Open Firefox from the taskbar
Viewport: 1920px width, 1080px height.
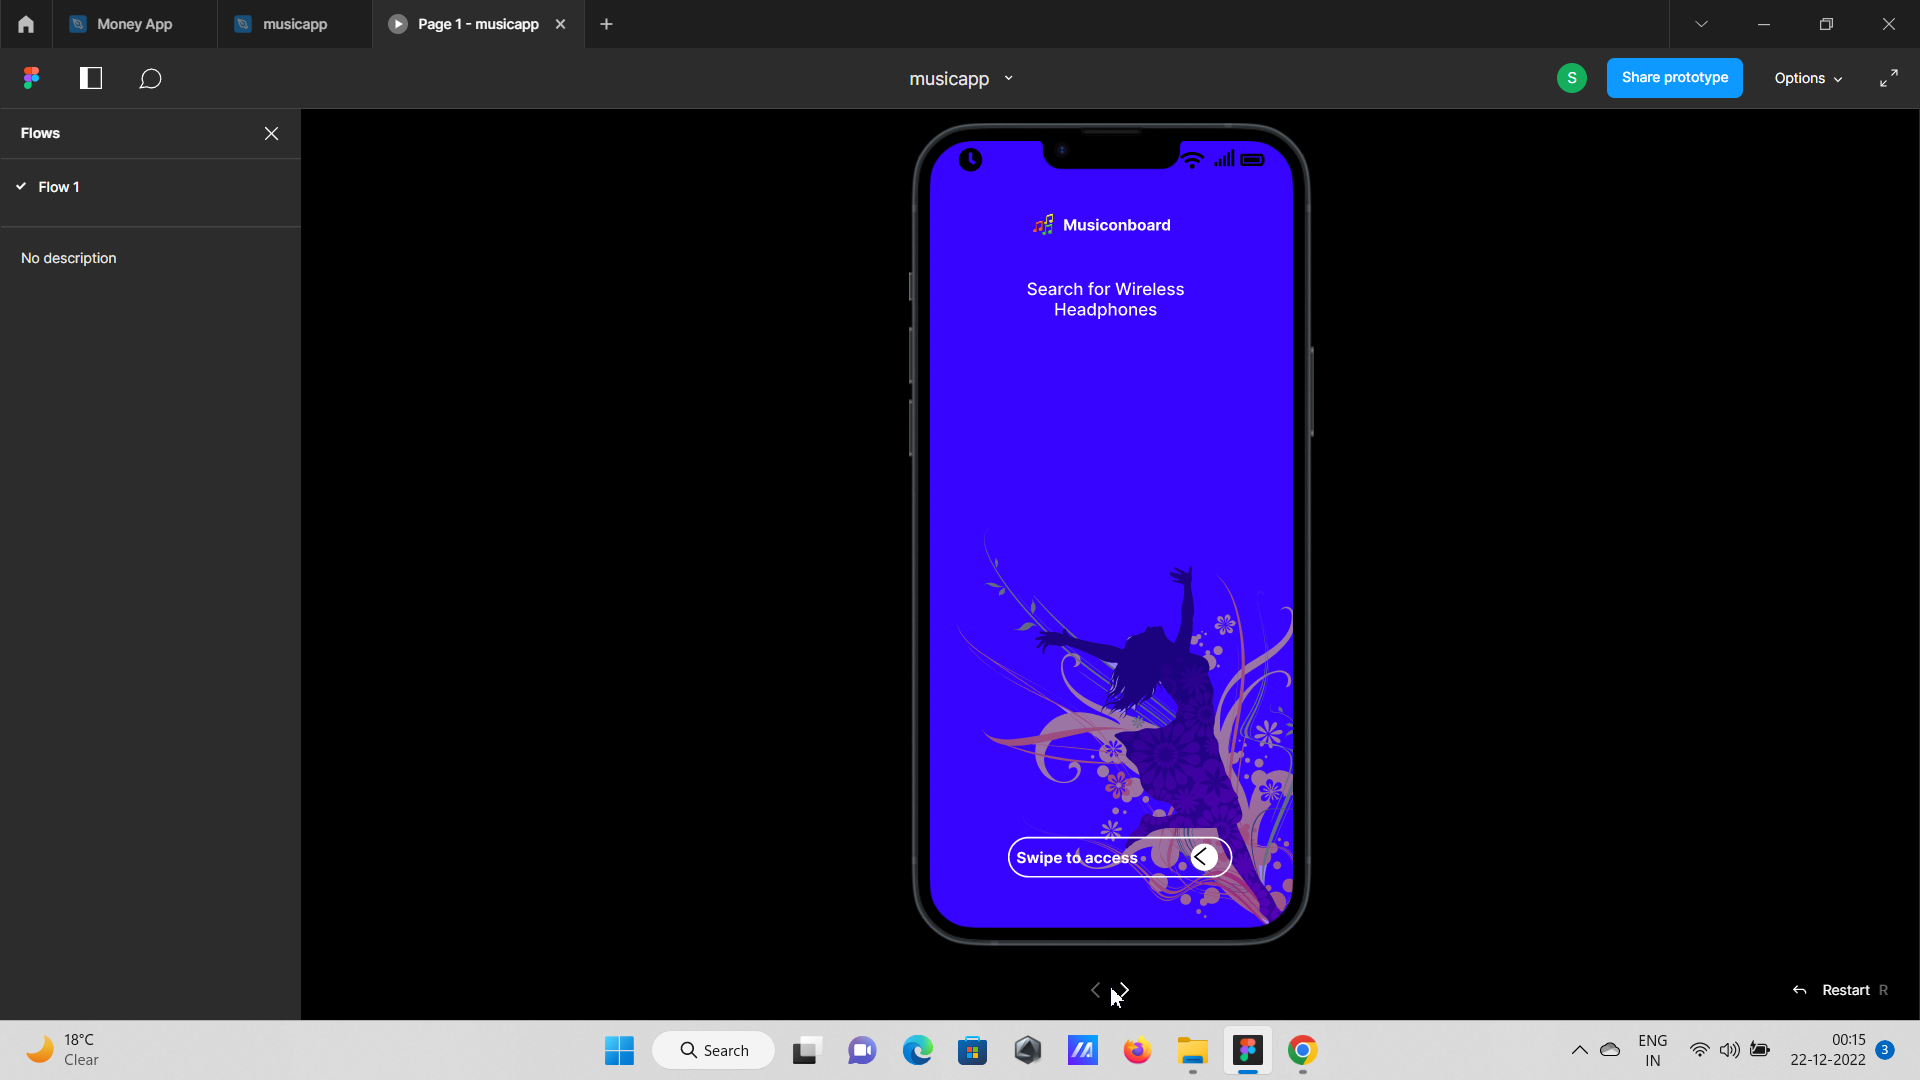coord(1137,1050)
